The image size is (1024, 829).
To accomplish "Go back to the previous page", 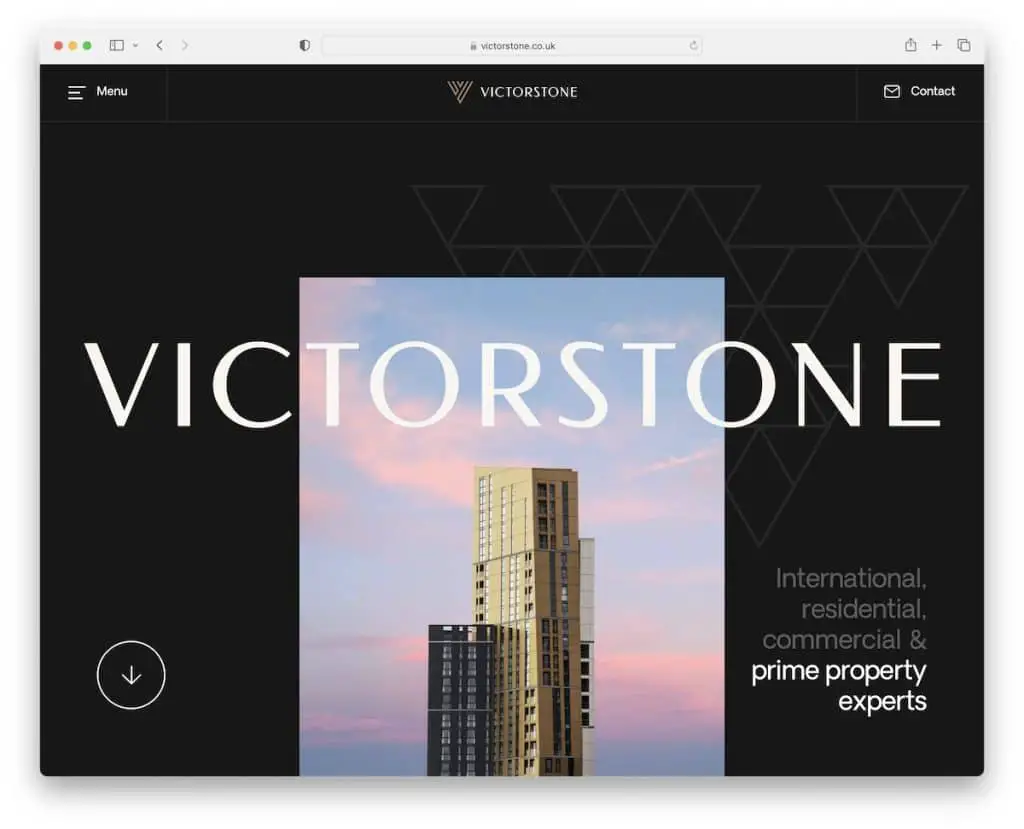I will click(x=159, y=45).
